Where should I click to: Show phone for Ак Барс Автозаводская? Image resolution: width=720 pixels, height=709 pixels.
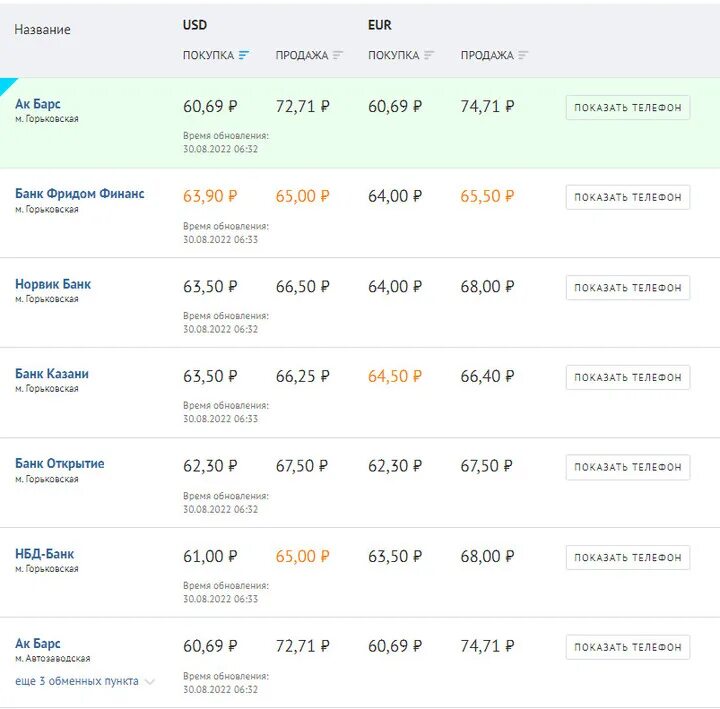(627, 648)
